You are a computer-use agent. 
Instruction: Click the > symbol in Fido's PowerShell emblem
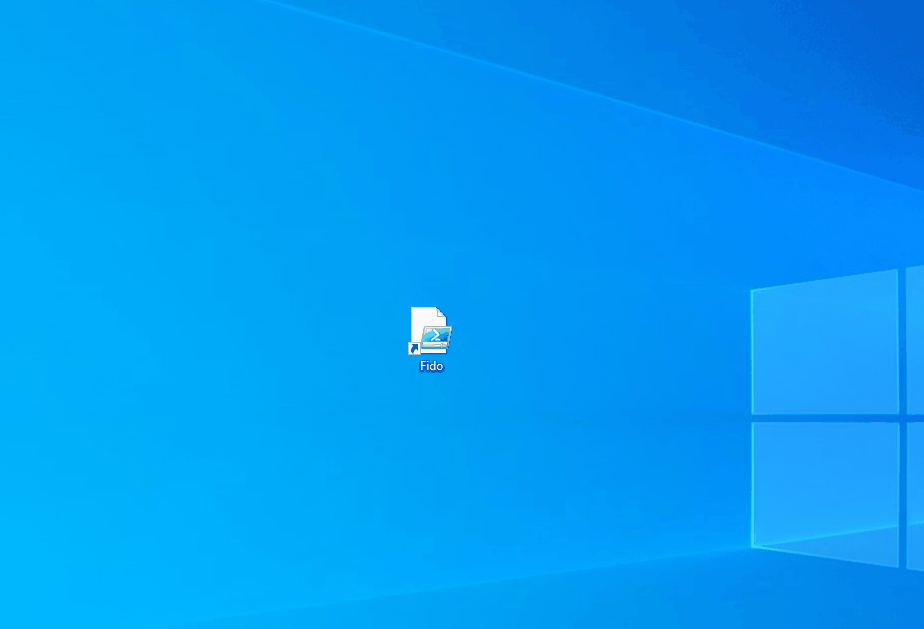pos(434,336)
